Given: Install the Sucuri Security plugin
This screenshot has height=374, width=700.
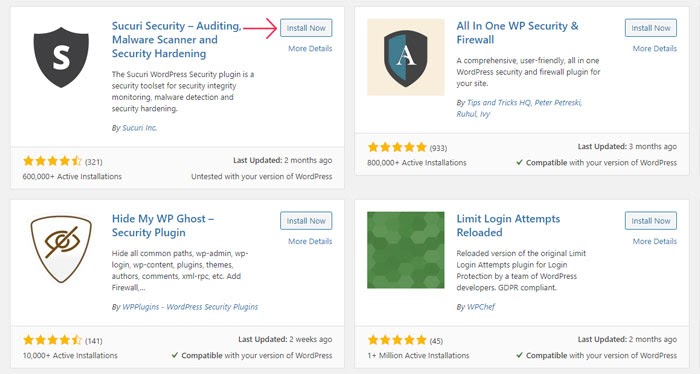Looking at the screenshot, I should click(x=306, y=28).
